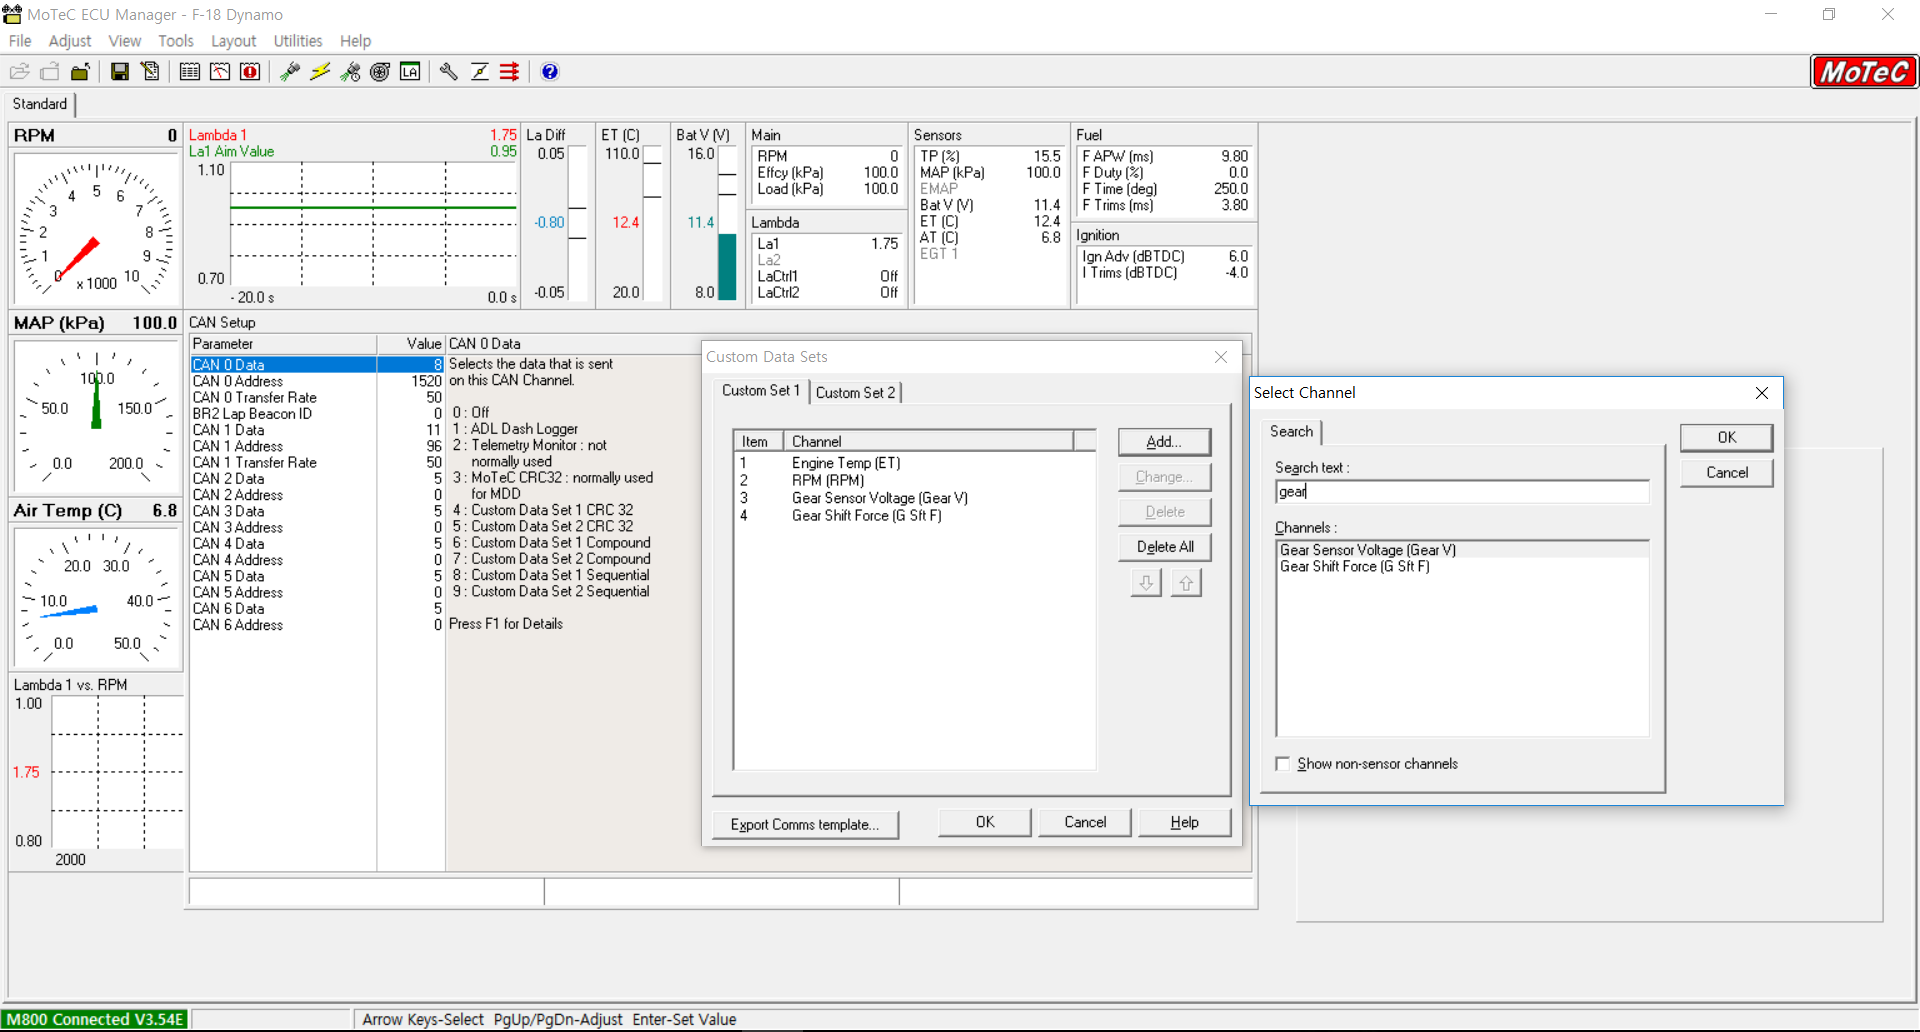Click the red arrows toolbar icon

tap(510, 72)
